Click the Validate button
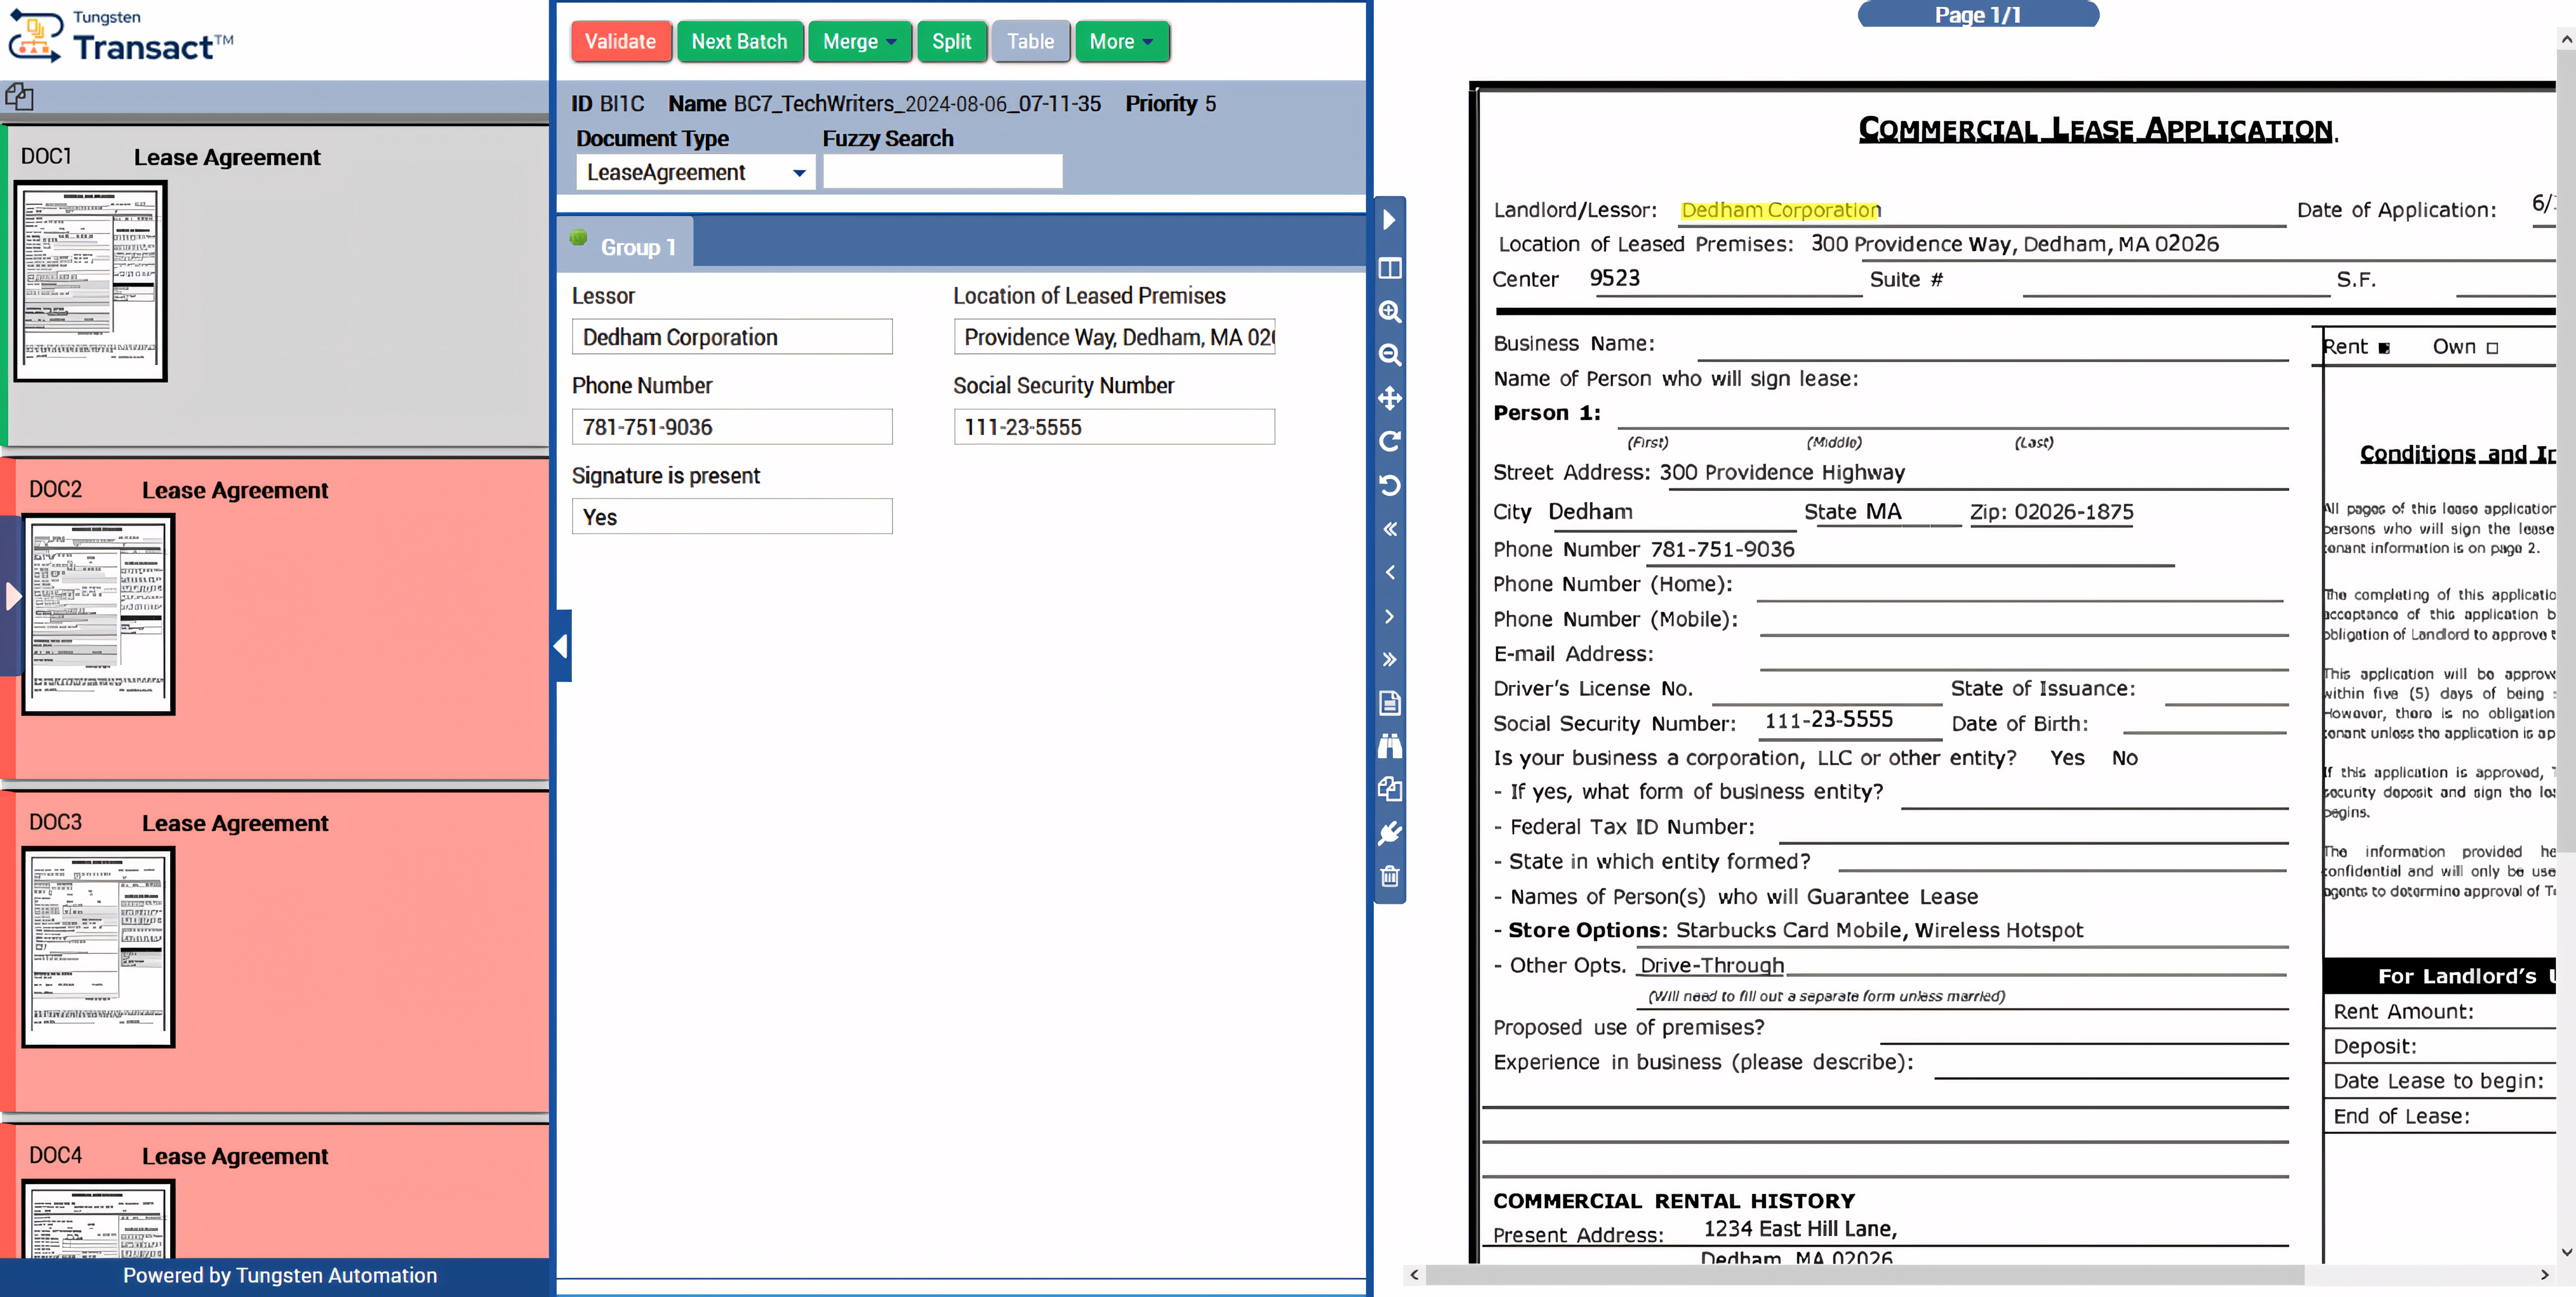The height and width of the screenshot is (1297, 2576). (x=620, y=41)
